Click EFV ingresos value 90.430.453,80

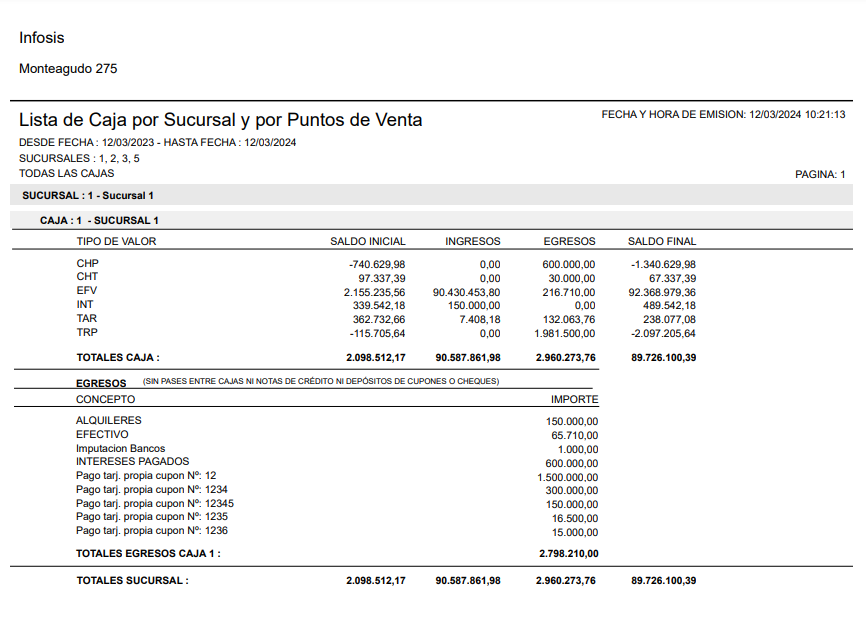click(467, 292)
